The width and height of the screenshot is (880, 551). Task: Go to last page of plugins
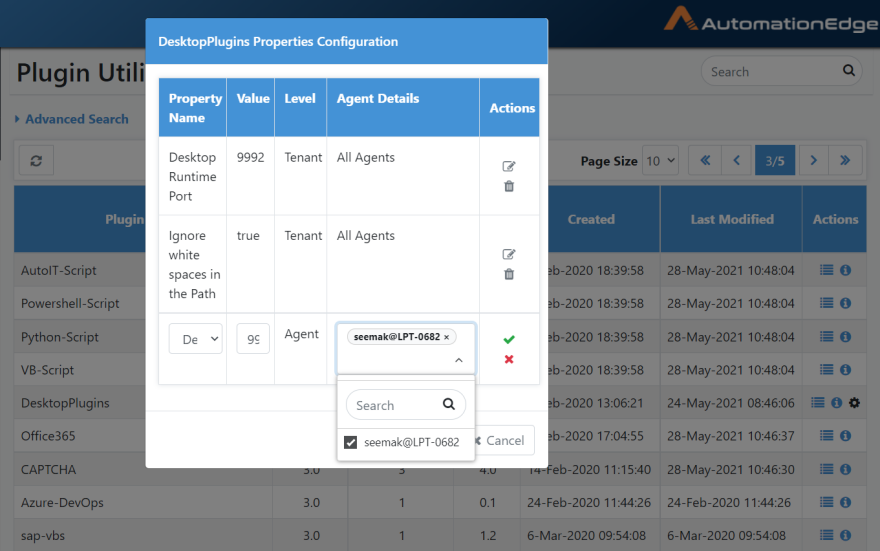(845, 160)
